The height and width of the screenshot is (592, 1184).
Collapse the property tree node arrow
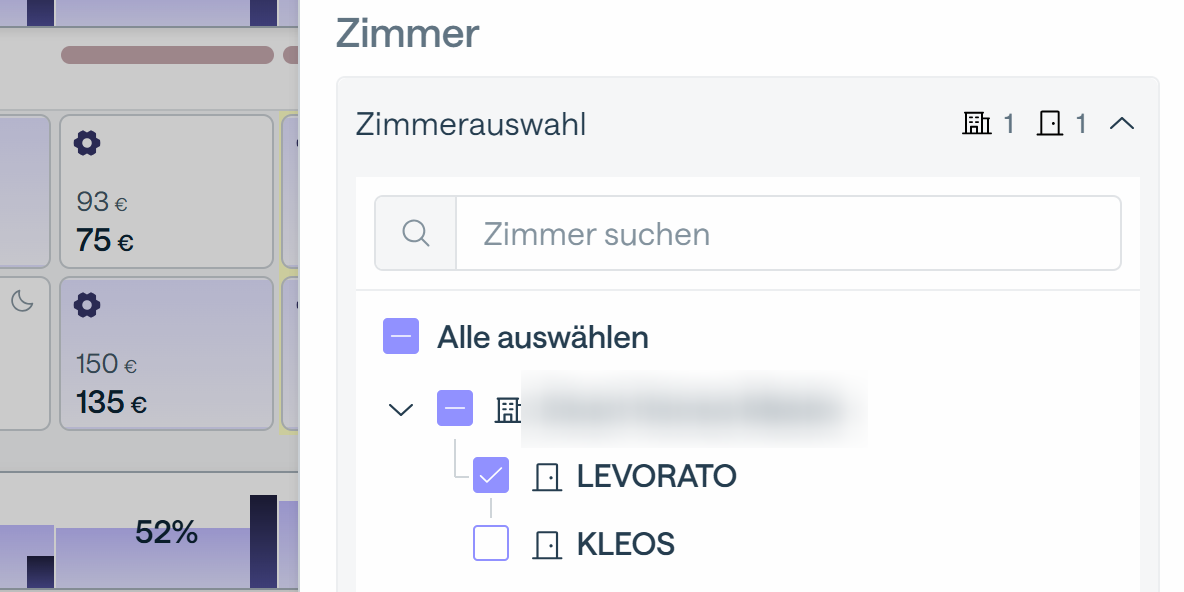401,409
